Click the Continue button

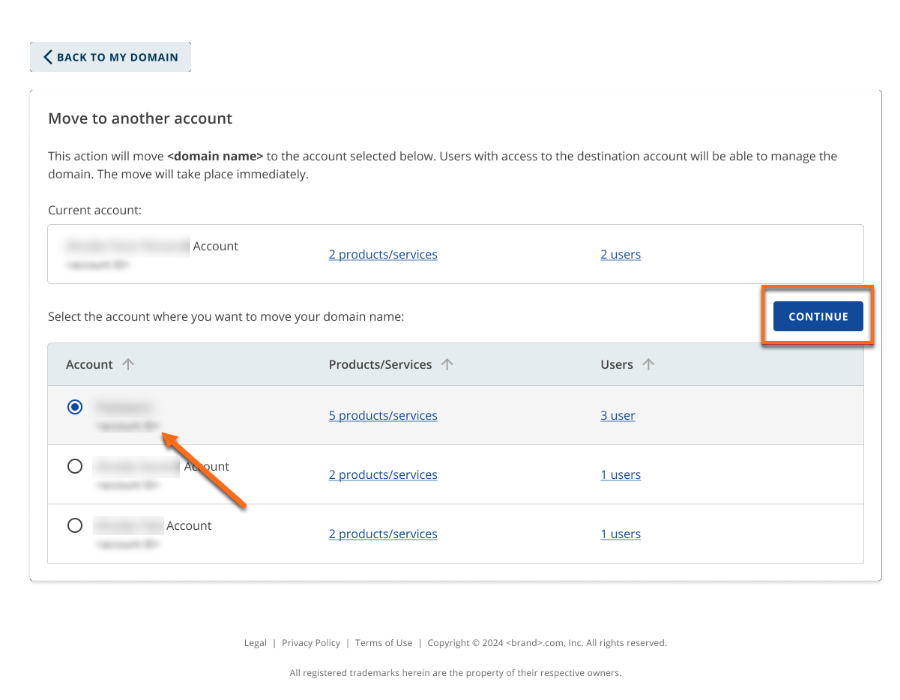817,316
